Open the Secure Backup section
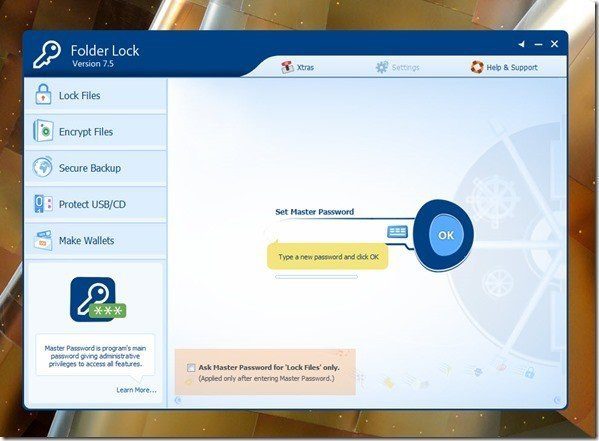The height and width of the screenshot is (441, 599). [96, 168]
